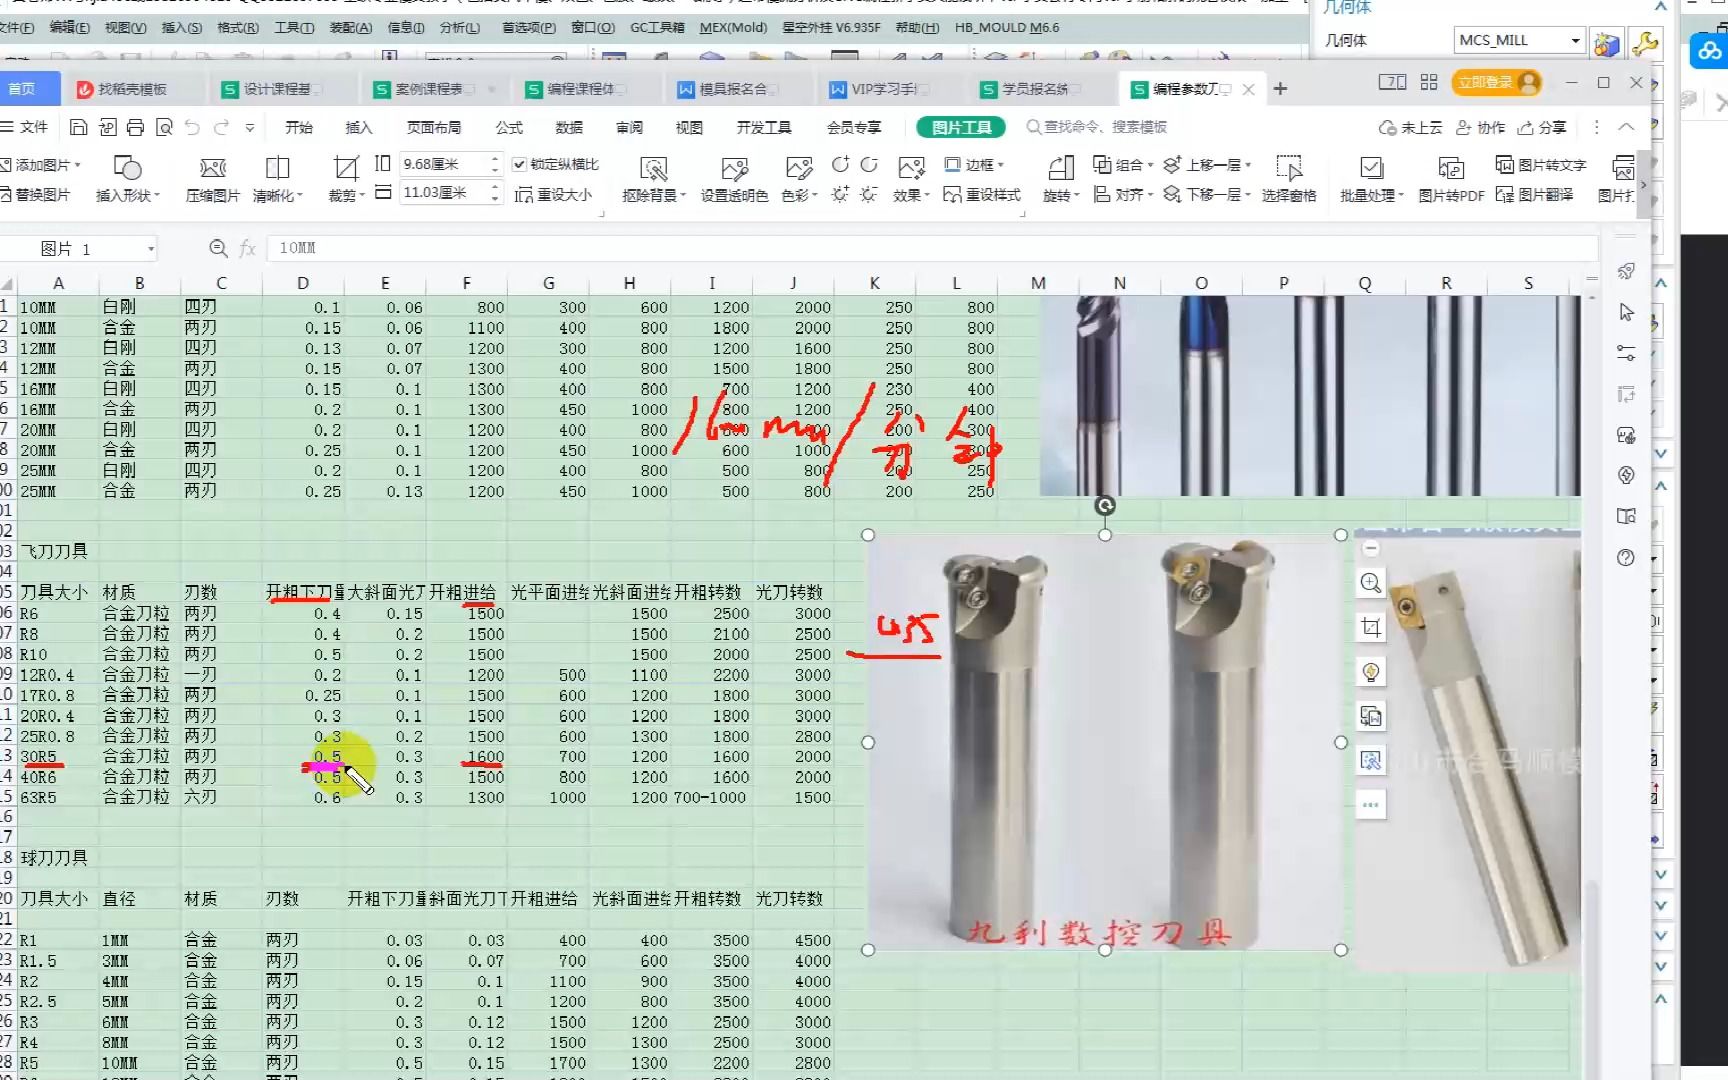Select the 抠除背景 (remove background) tool
This screenshot has height=1080, width=1728.
coord(653,178)
